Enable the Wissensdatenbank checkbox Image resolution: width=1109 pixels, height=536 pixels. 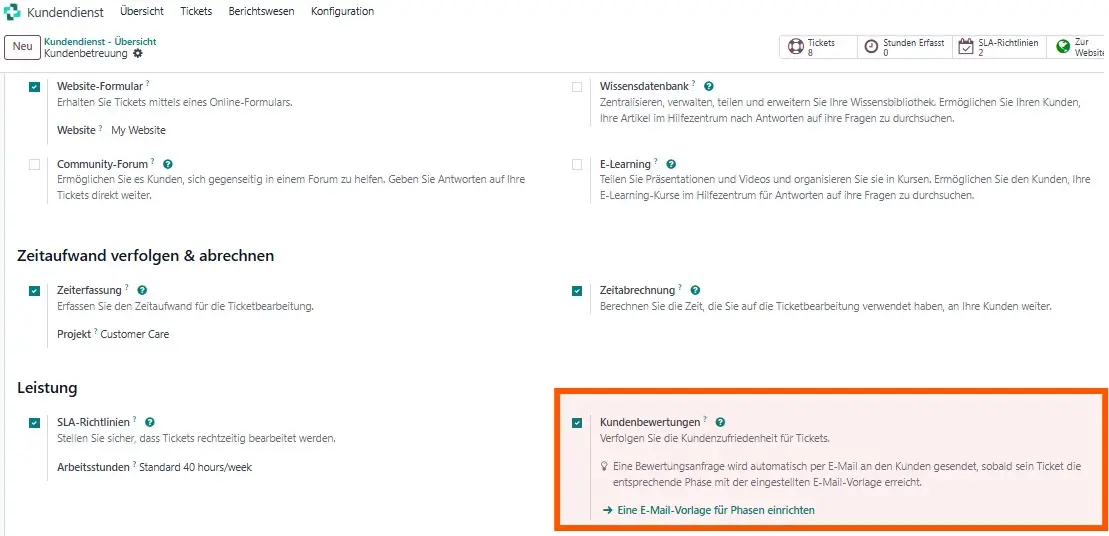click(577, 87)
